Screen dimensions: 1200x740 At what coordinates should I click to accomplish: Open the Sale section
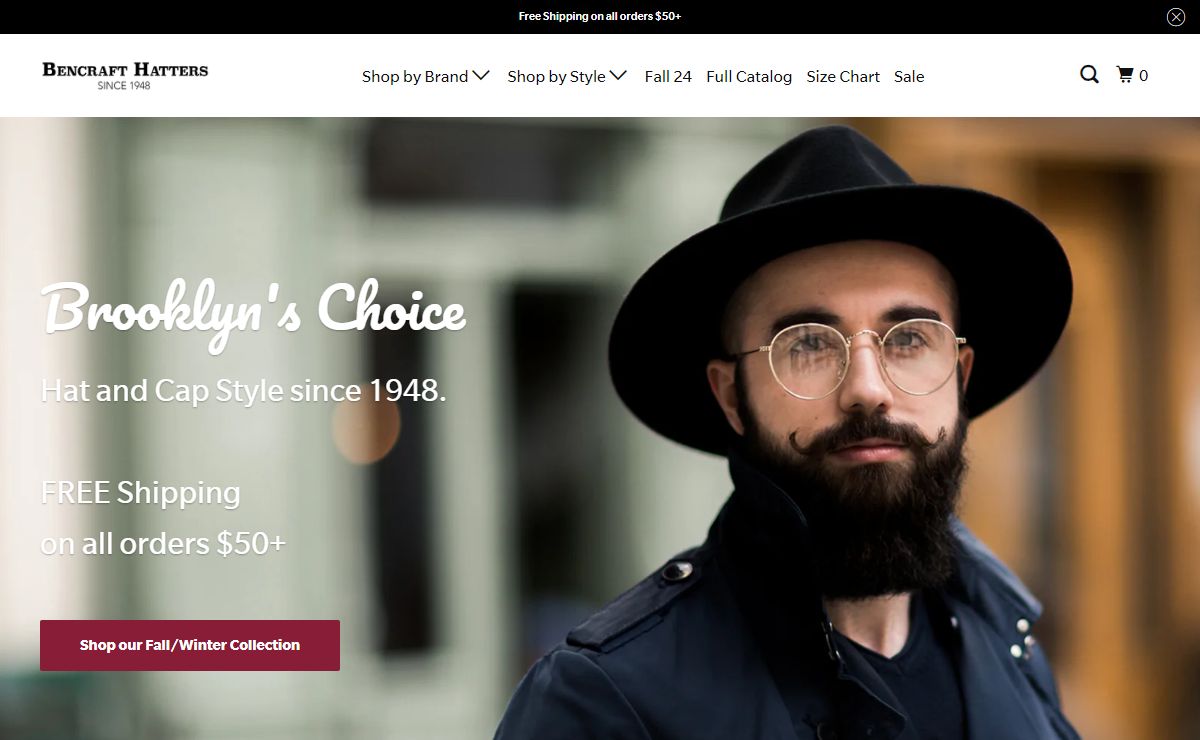click(x=909, y=76)
